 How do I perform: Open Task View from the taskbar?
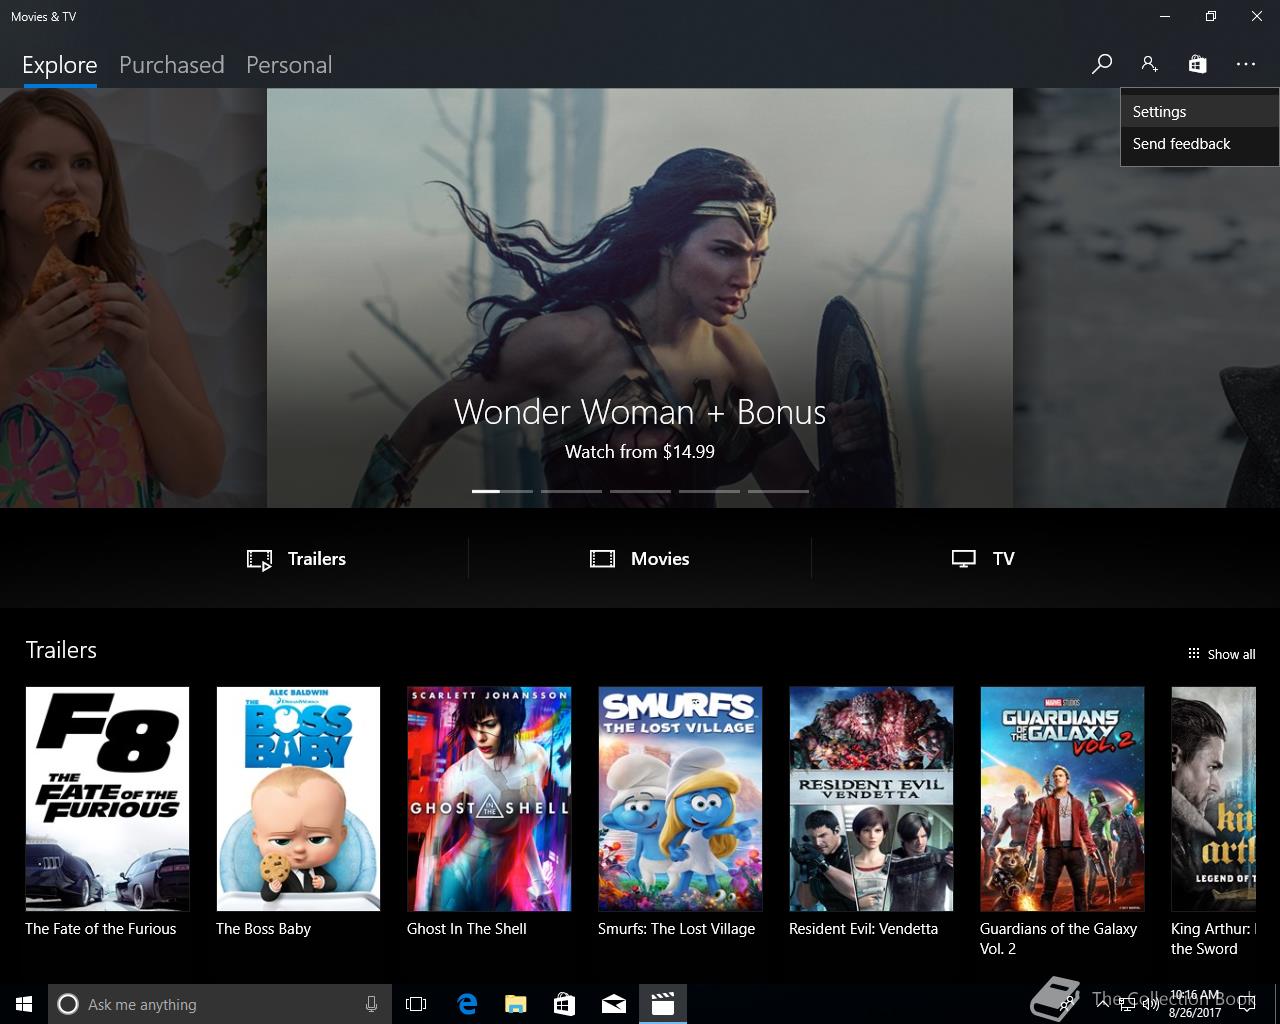point(416,1004)
